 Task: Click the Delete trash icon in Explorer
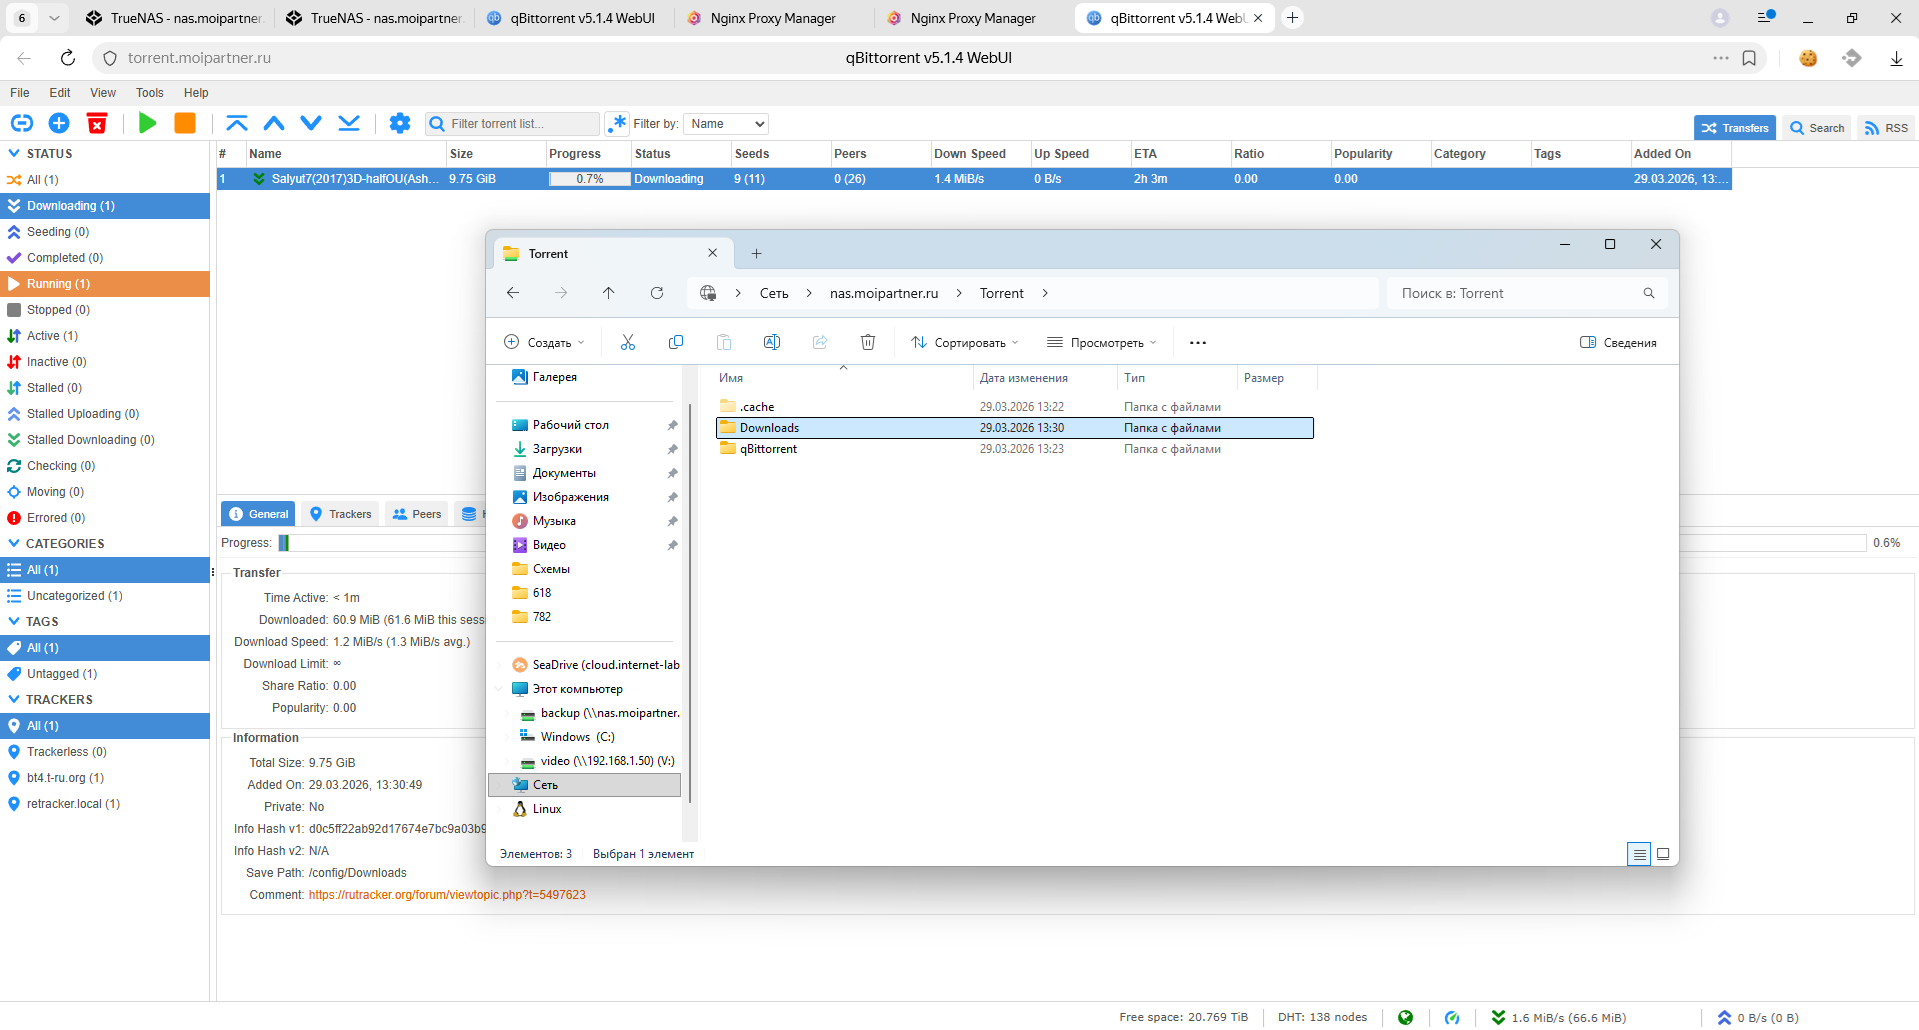(867, 342)
